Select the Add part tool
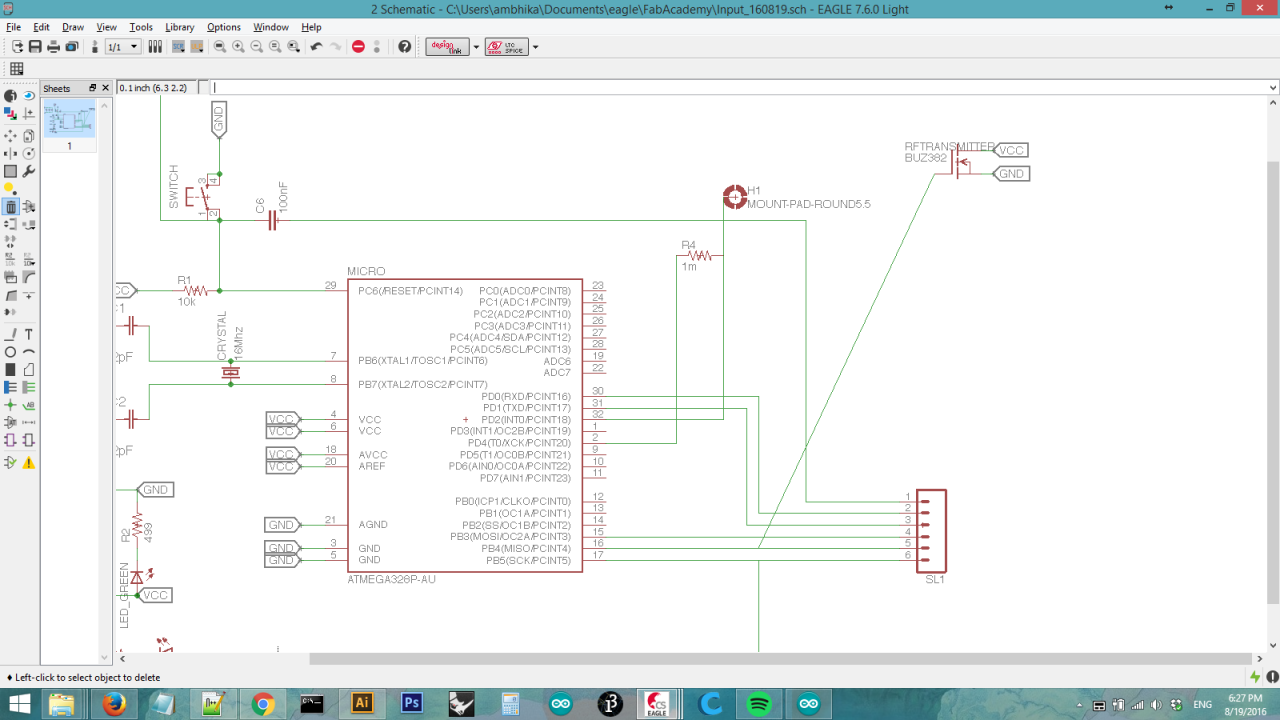The width and height of the screenshot is (1280, 720). (x=28, y=207)
